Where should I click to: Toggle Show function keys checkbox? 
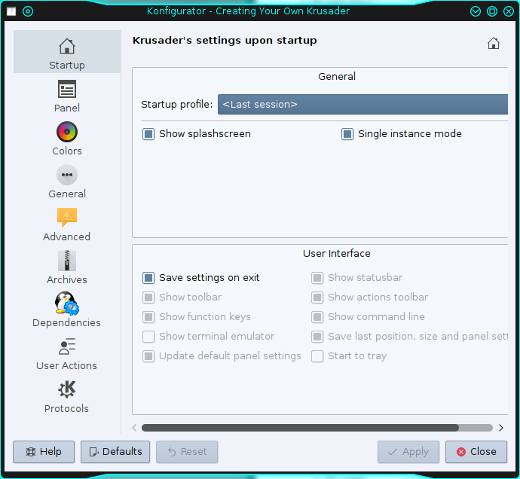[148, 317]
